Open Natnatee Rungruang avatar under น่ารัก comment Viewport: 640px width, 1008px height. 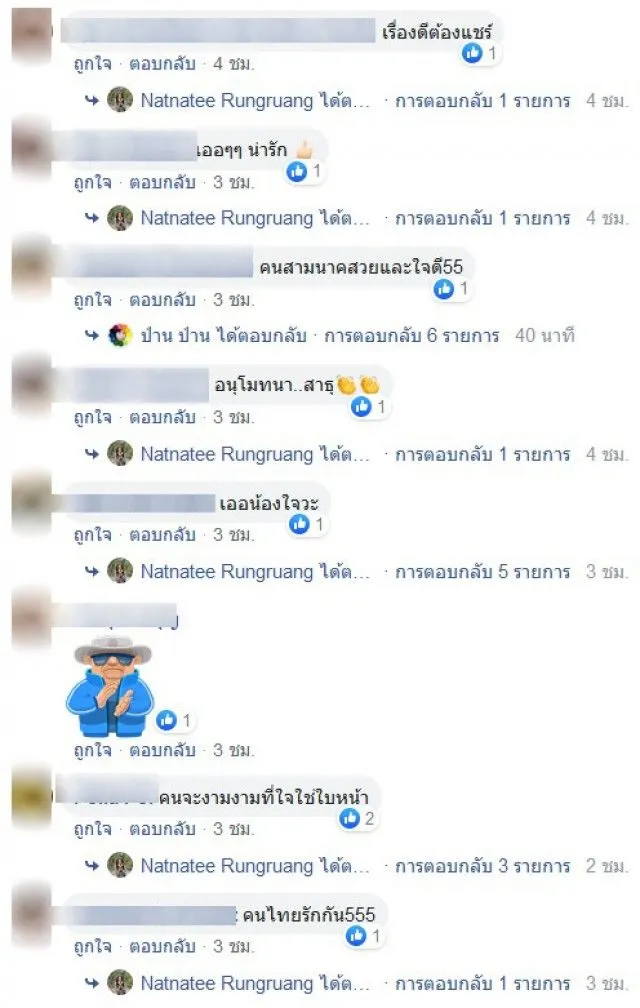pos(120,218)
